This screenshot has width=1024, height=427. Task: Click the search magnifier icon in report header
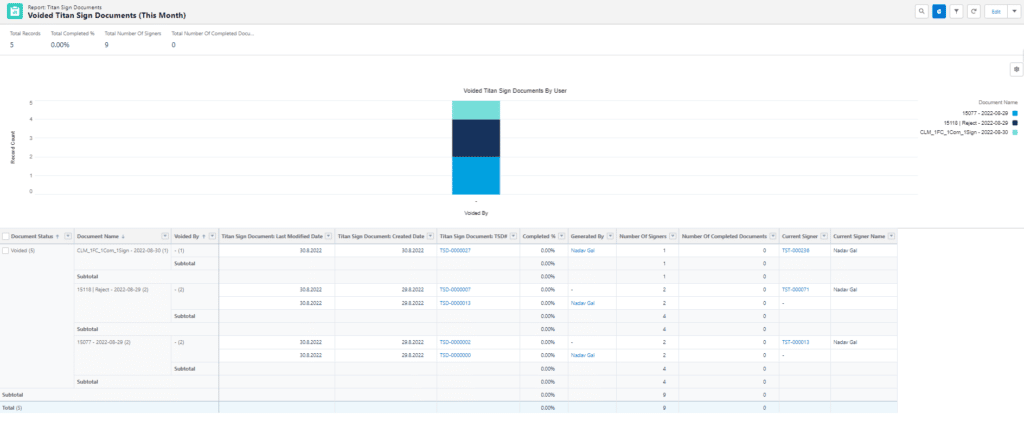[922, 11]
